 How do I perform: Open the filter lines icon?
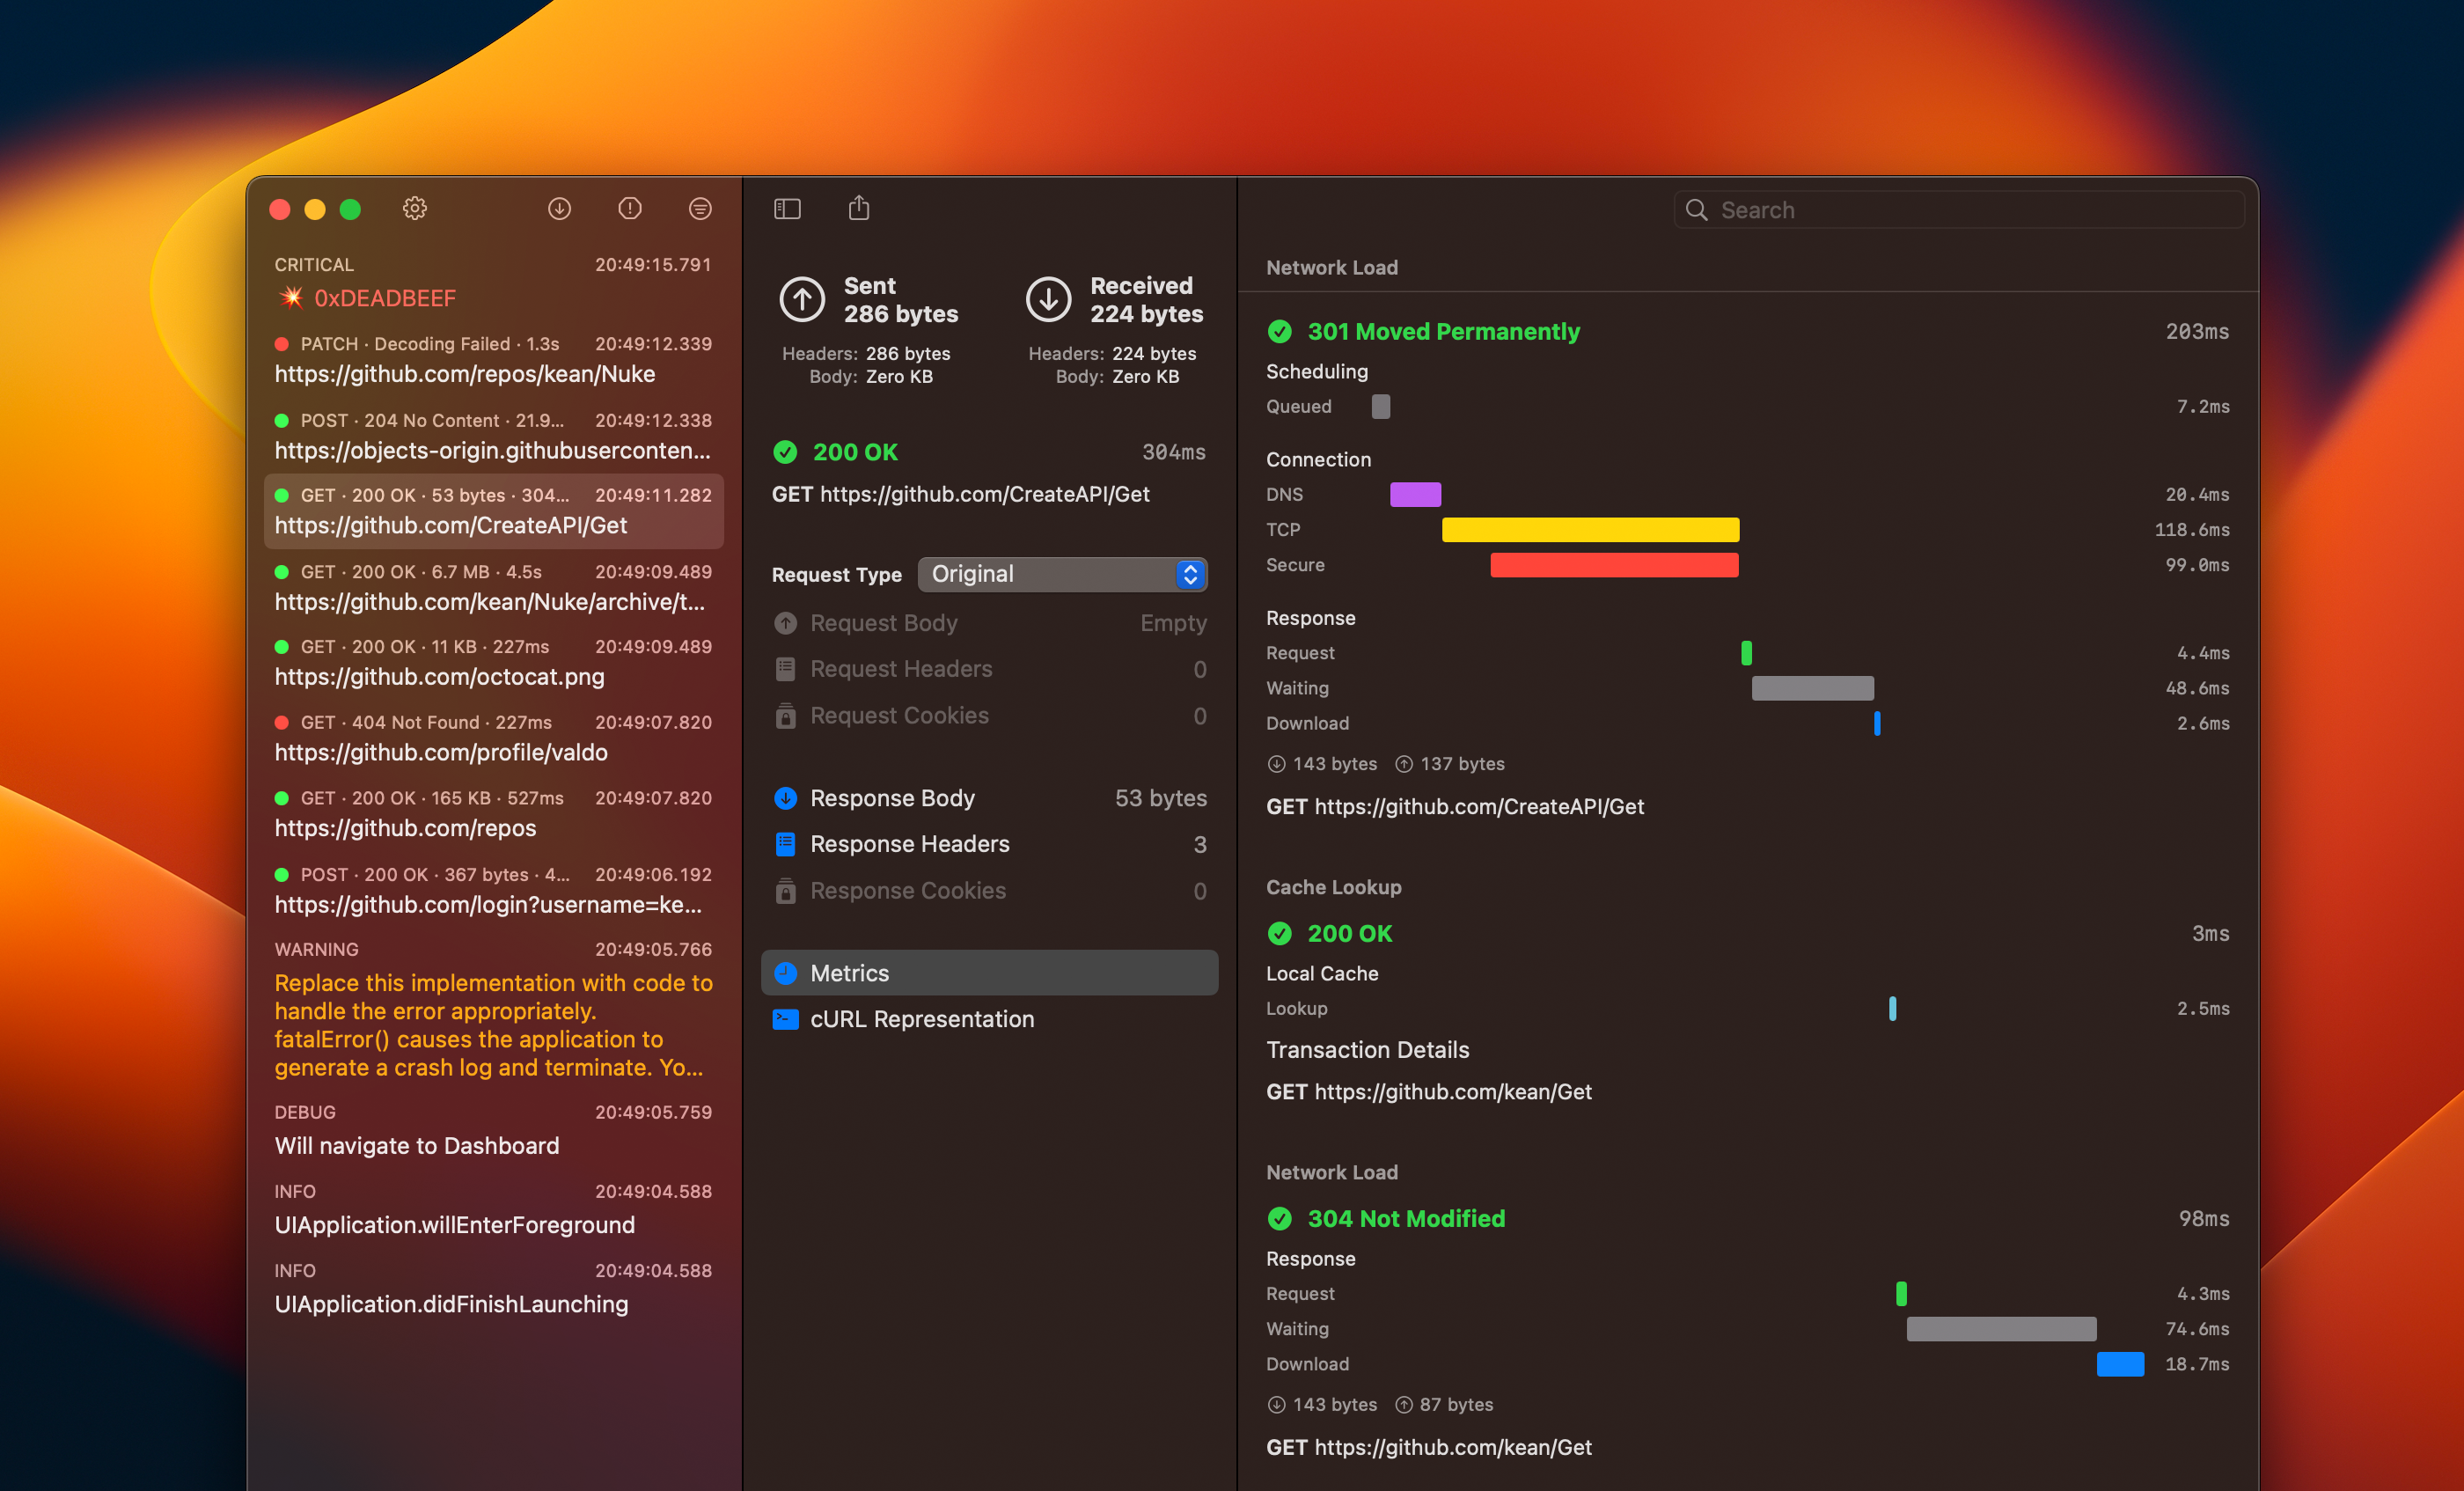pyautogui.click(x=700, y=208)
